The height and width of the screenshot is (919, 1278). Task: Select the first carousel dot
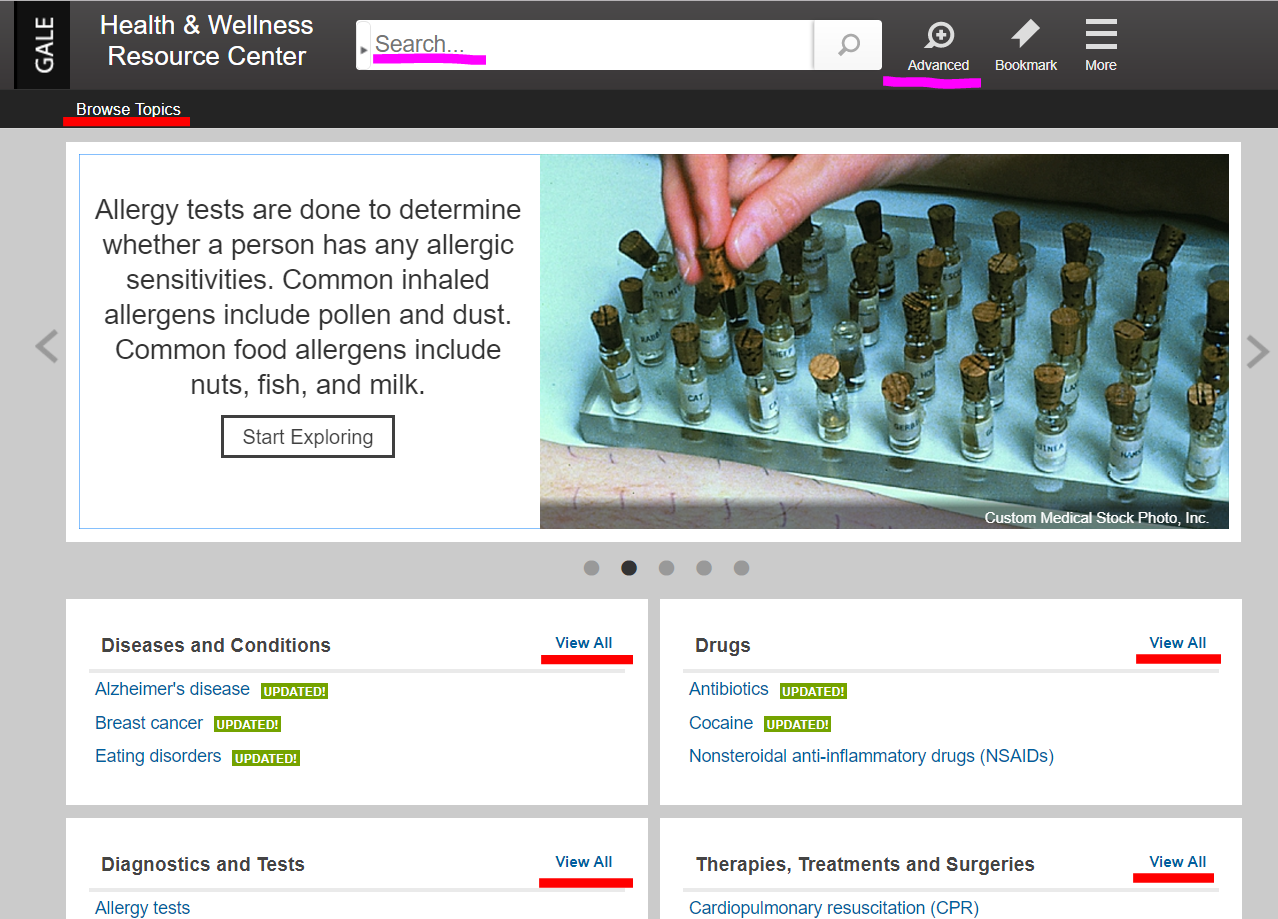point(591,568)
